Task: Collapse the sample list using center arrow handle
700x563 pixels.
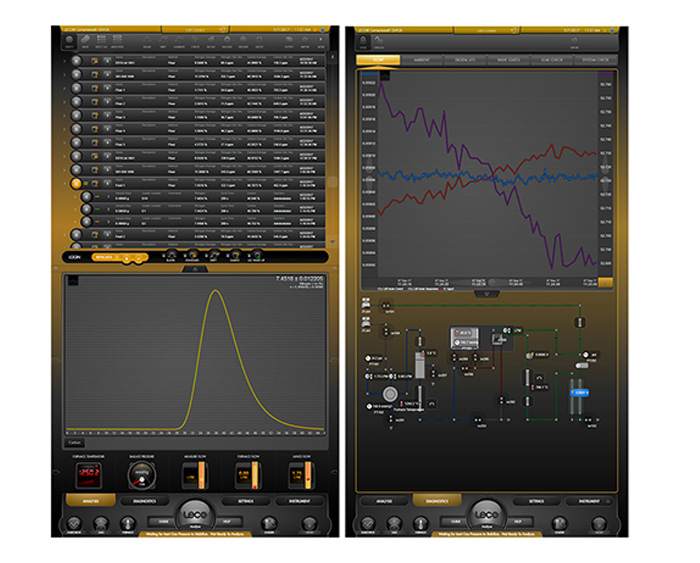Action: 197,270
